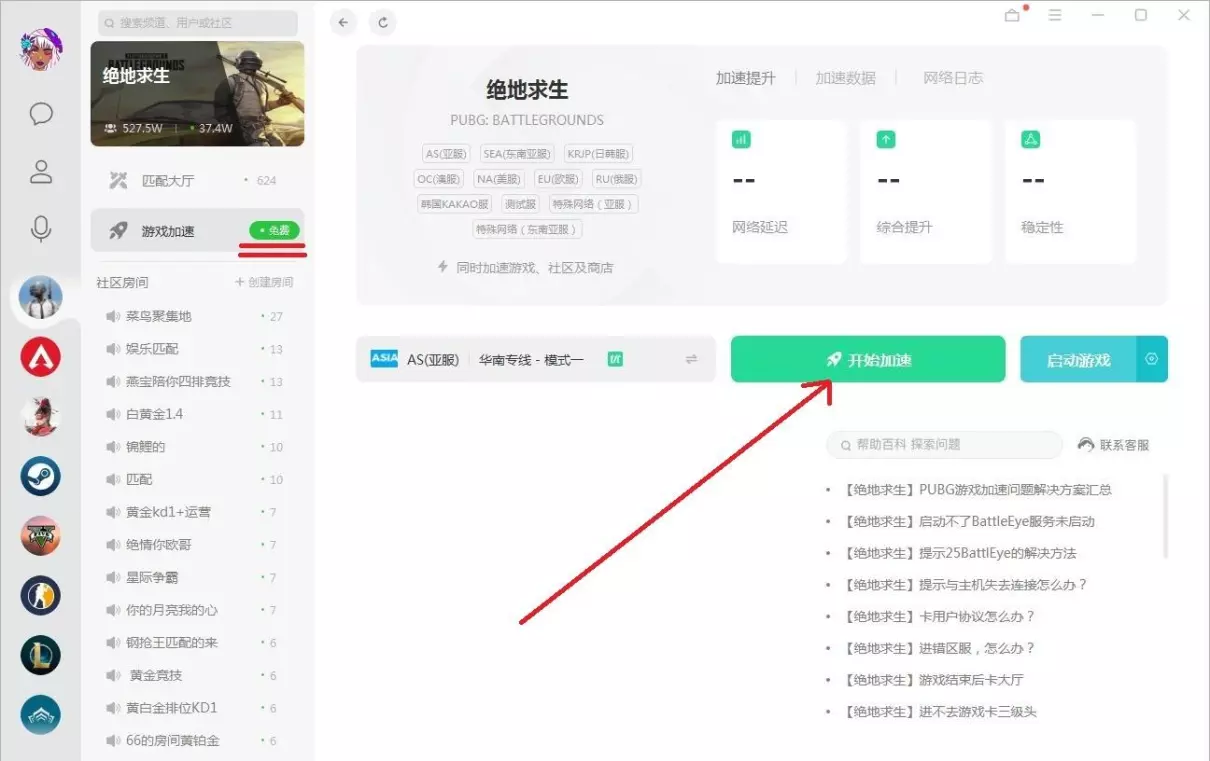Screen dimensions: 1210x761
Task: Click the refresh button
Action: coord(382,22)
